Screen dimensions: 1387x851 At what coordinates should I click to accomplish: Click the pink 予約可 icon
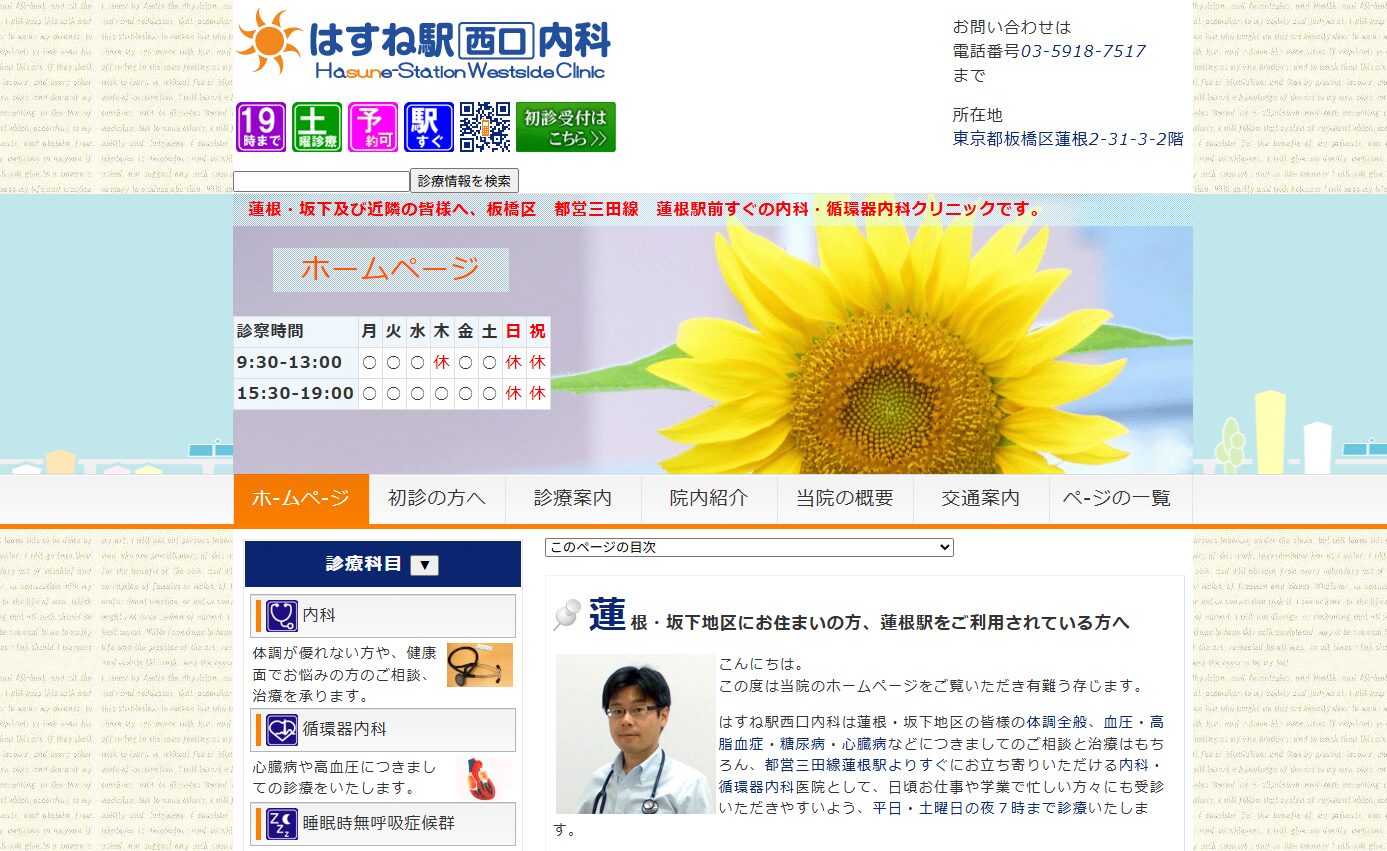(373, 127)
